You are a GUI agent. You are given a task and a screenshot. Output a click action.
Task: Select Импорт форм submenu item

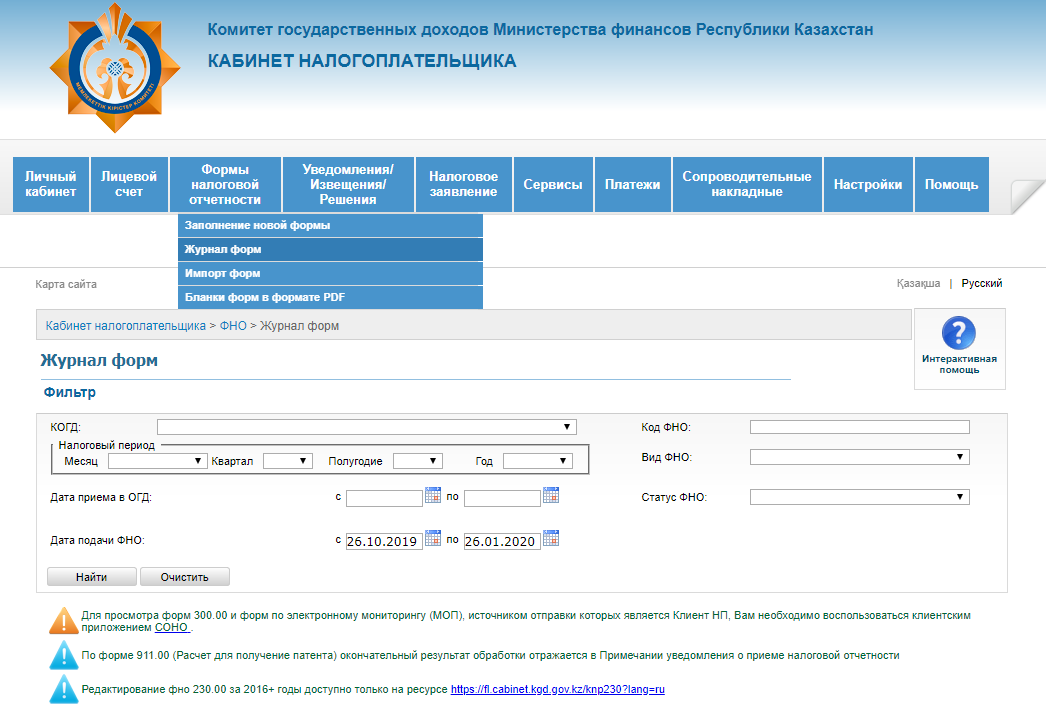coord(330,274)
